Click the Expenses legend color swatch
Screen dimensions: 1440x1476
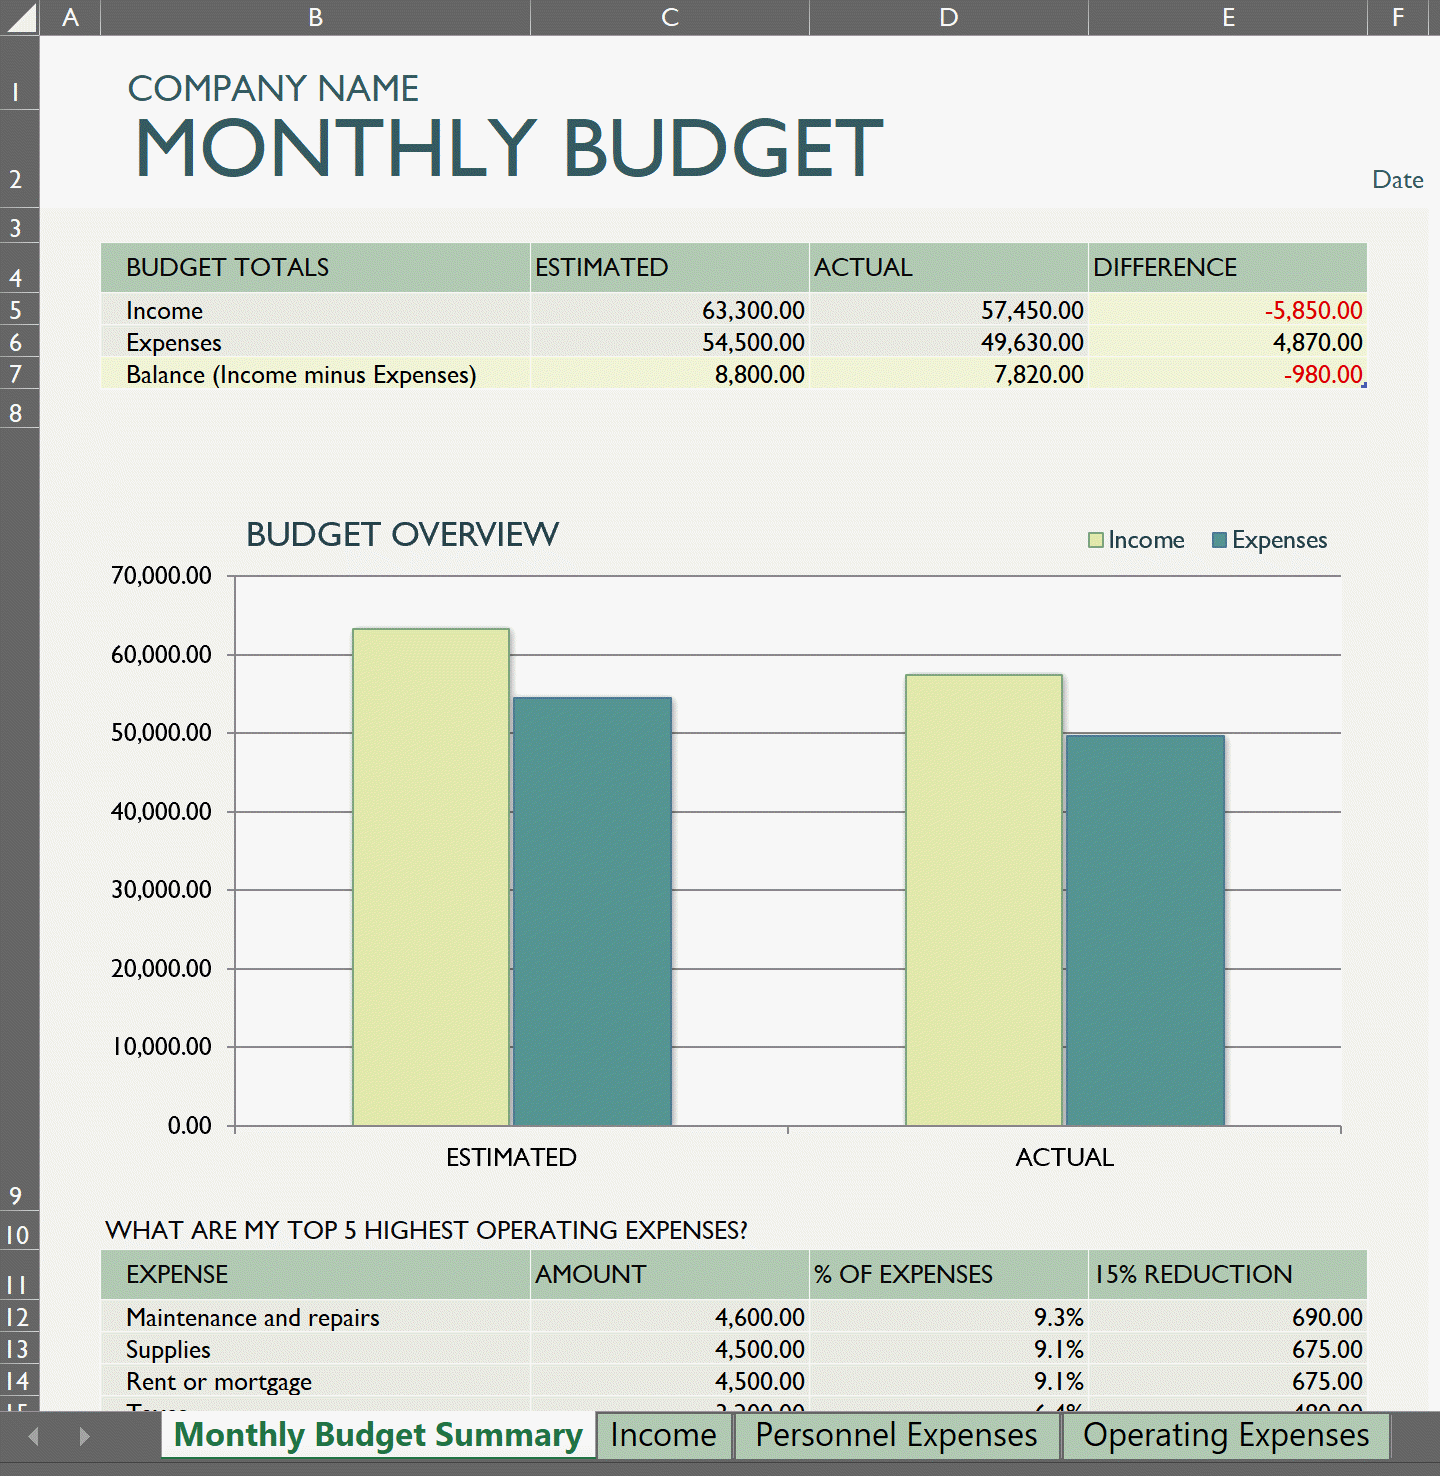click(1219, 540)
